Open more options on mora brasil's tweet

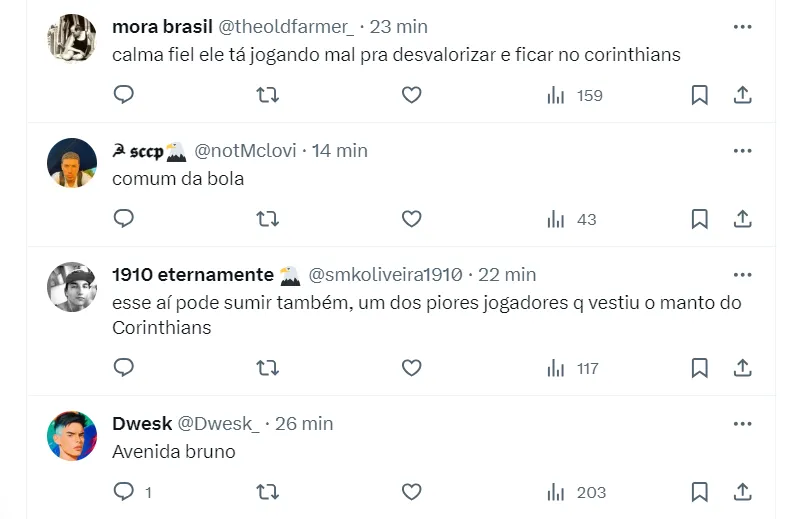[x=742, y=27]
